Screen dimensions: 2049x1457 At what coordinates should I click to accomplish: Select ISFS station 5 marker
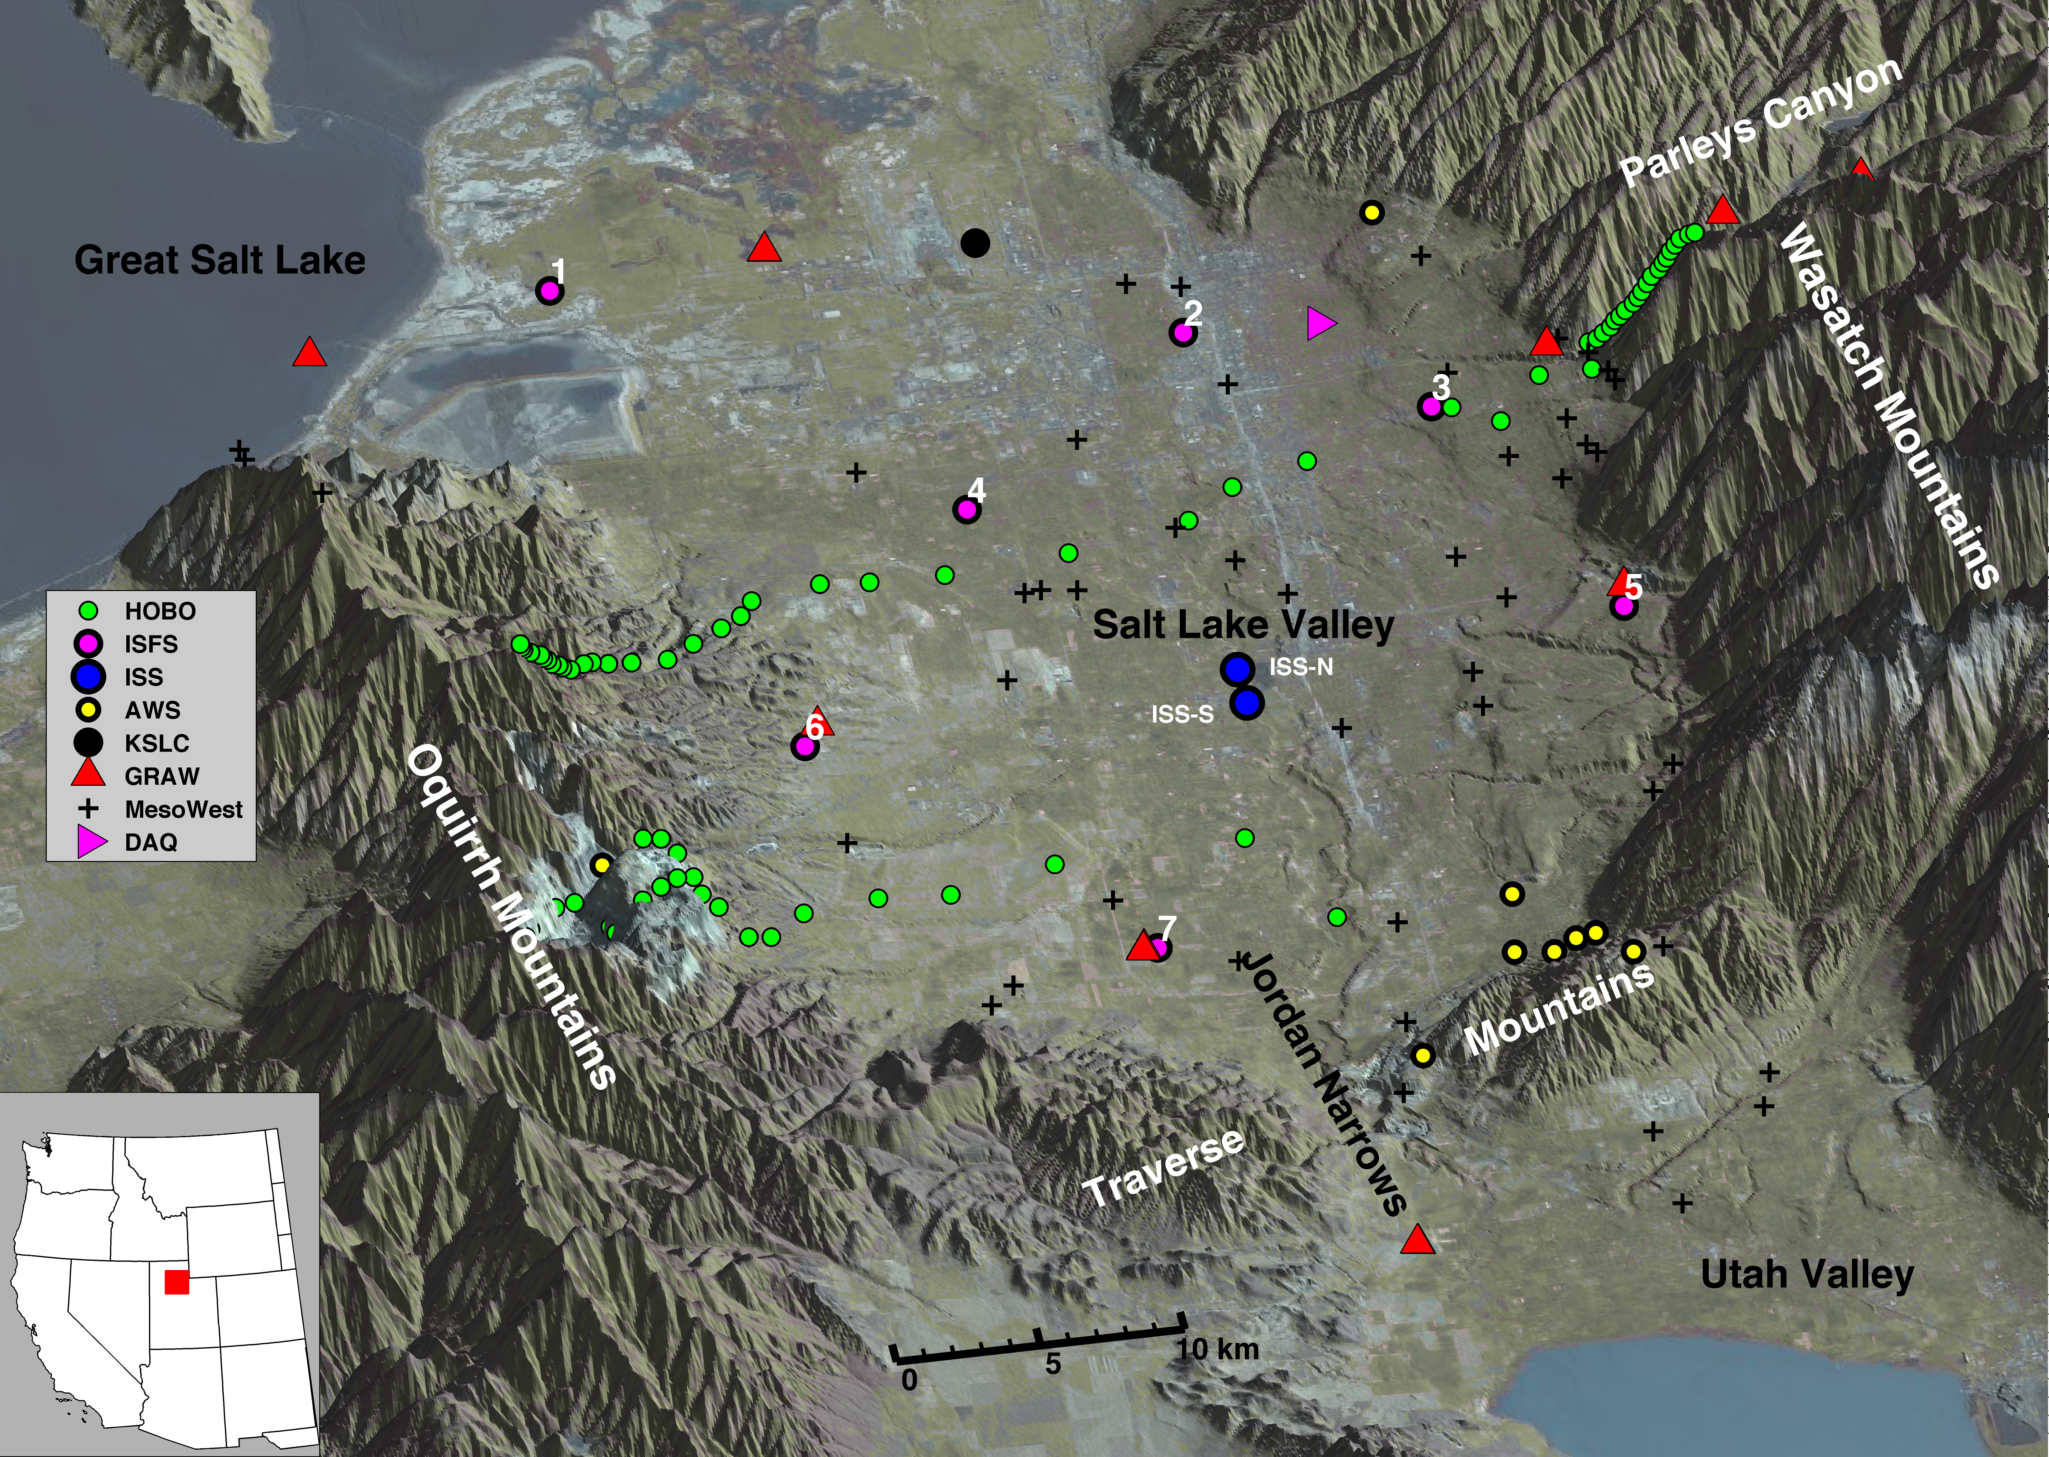pos(1624,606)
